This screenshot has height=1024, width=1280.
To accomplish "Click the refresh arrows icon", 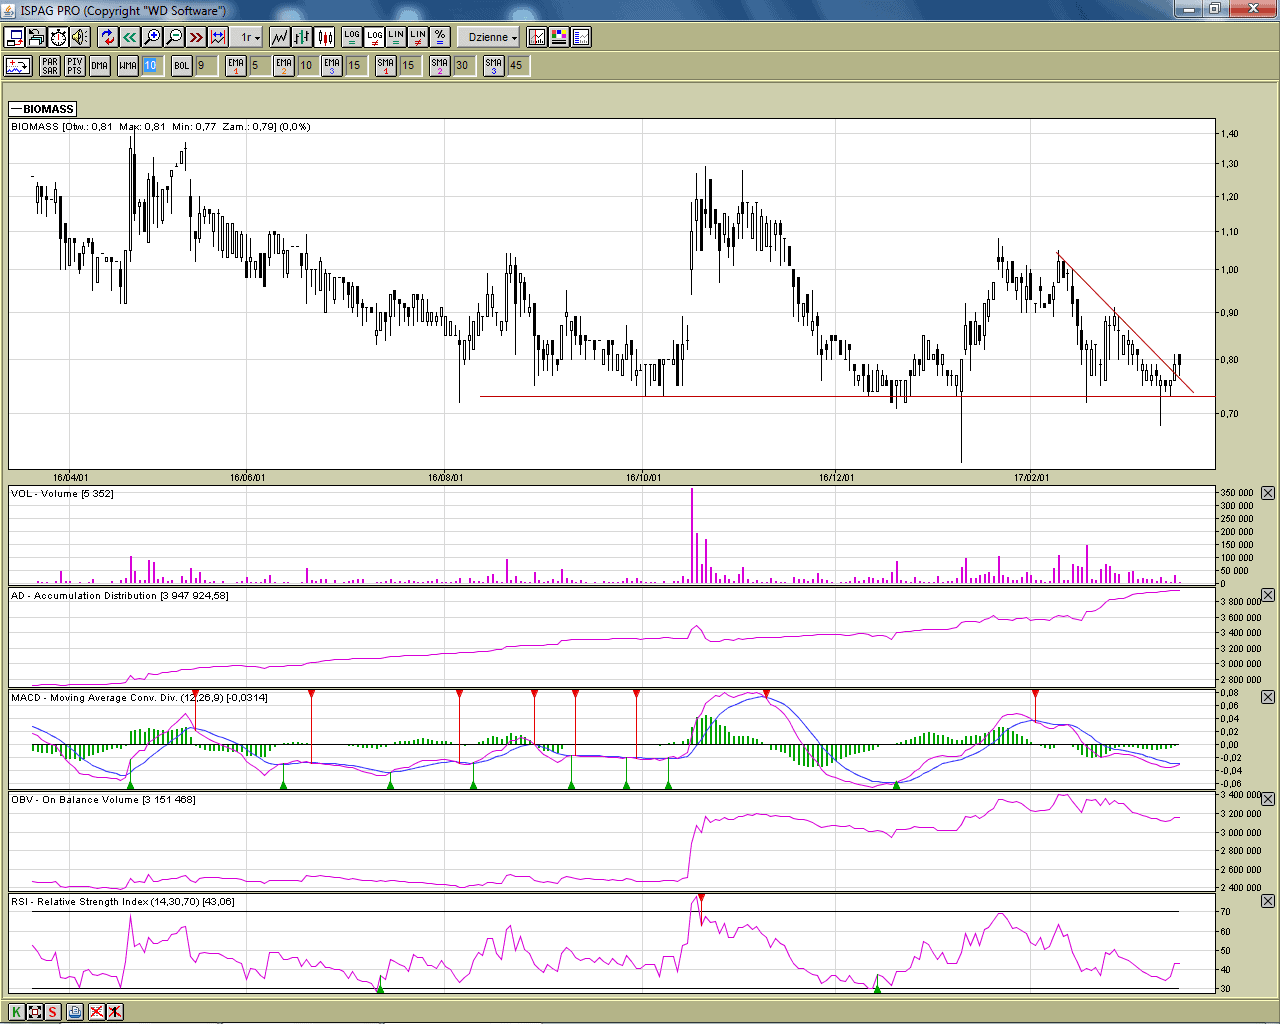I will point(108,37).
